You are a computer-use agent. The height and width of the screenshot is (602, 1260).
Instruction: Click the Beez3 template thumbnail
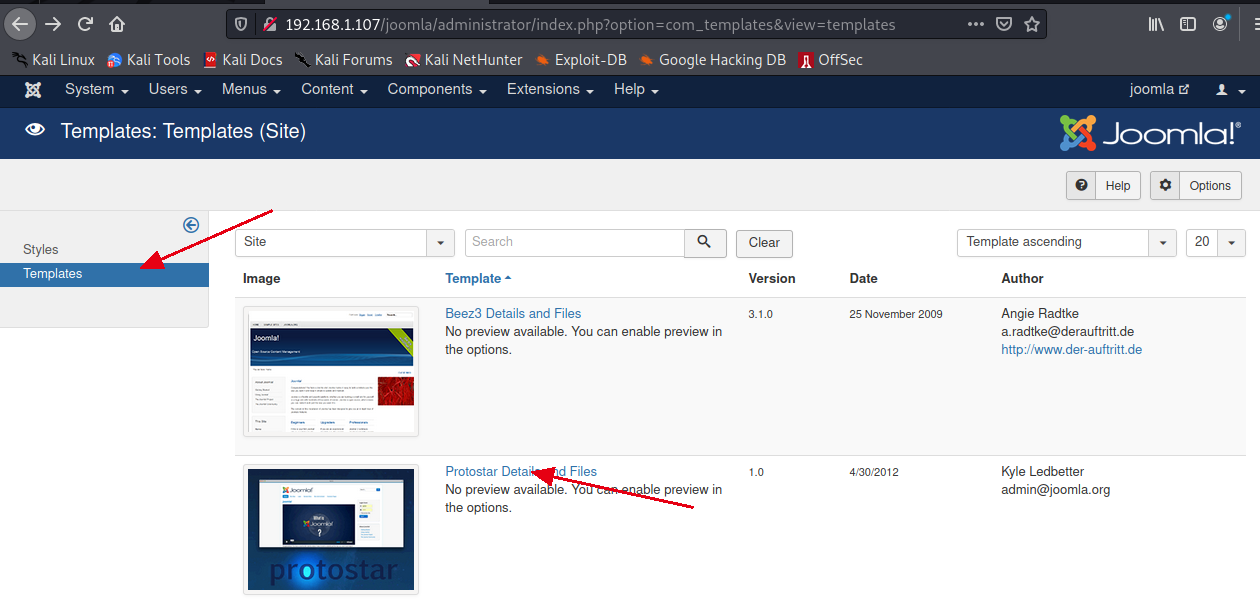331,371
